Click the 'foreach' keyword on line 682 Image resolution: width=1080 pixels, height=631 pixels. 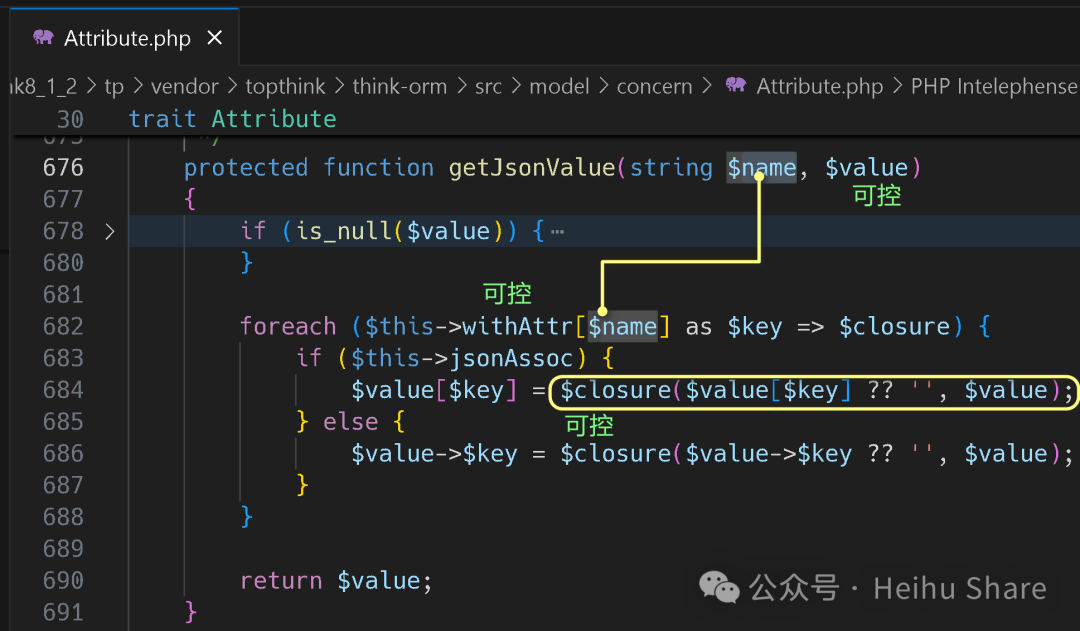(288, 326)
